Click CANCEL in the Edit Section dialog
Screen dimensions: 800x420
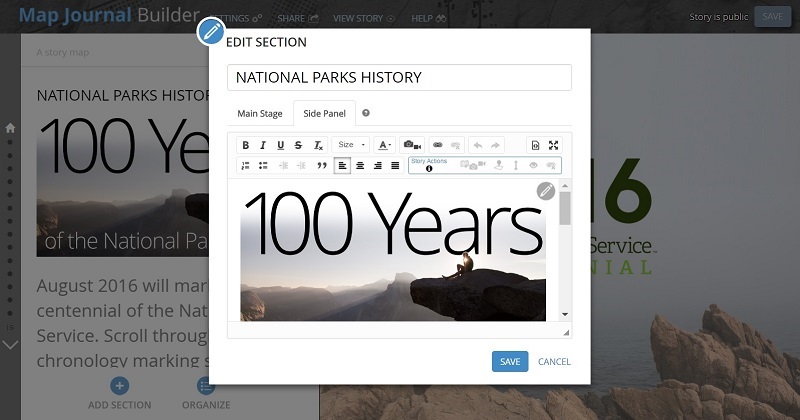(x=554, y=362)
